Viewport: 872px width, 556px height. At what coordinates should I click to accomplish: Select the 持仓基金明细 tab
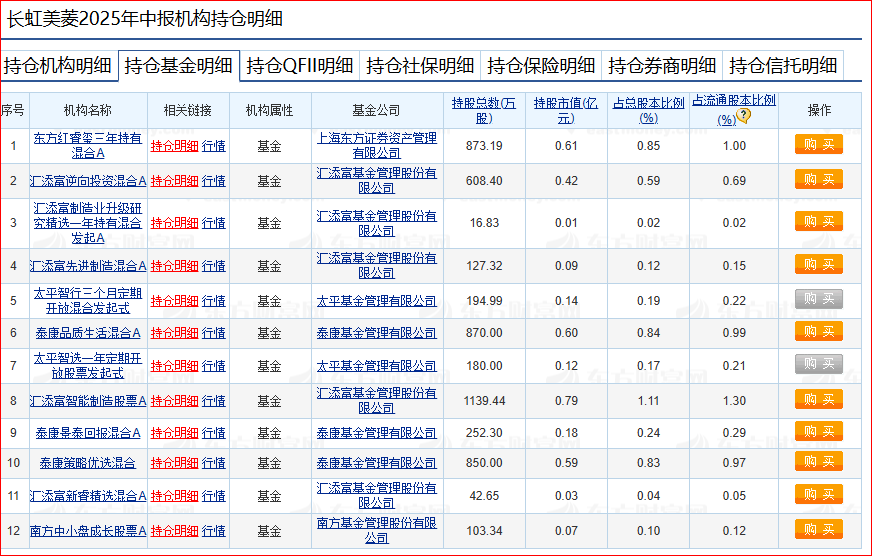pyautogui.click(x=179, y=66)
